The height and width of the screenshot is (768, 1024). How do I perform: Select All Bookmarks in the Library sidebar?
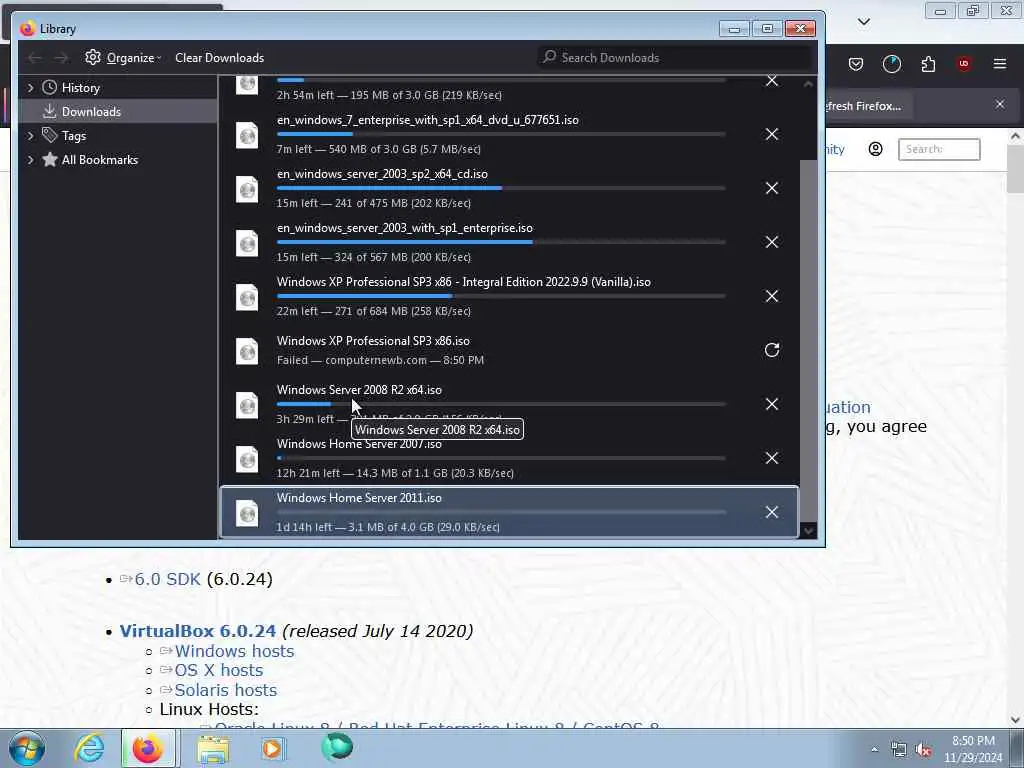118,160
